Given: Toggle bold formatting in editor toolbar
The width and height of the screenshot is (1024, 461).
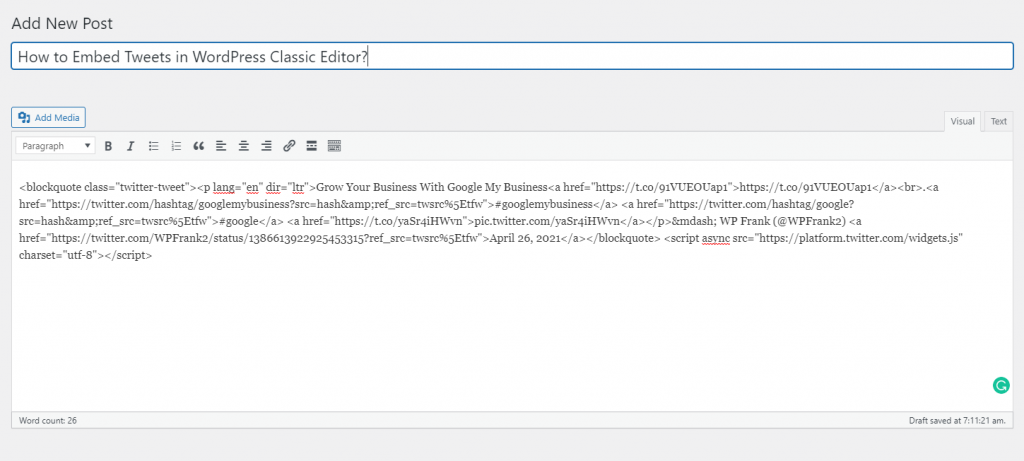Looking at the screenshot, I should [108, 146].
